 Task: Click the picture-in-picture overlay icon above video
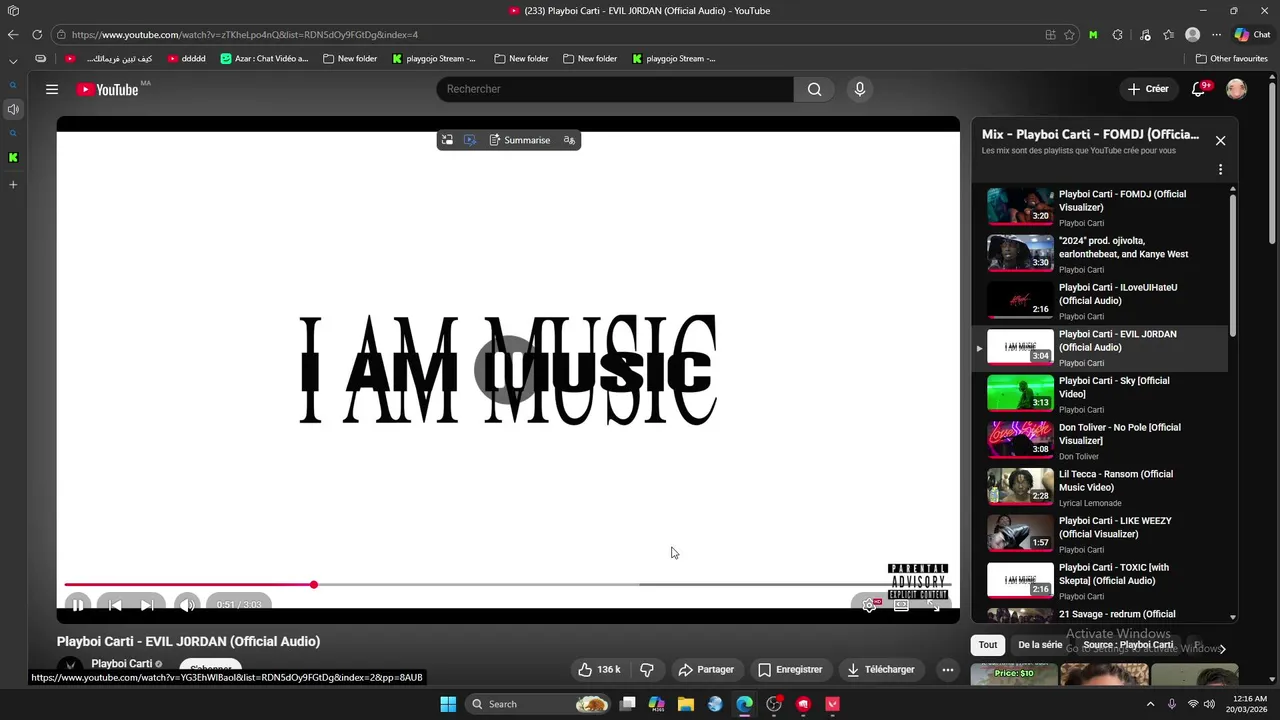click(447, 140)
